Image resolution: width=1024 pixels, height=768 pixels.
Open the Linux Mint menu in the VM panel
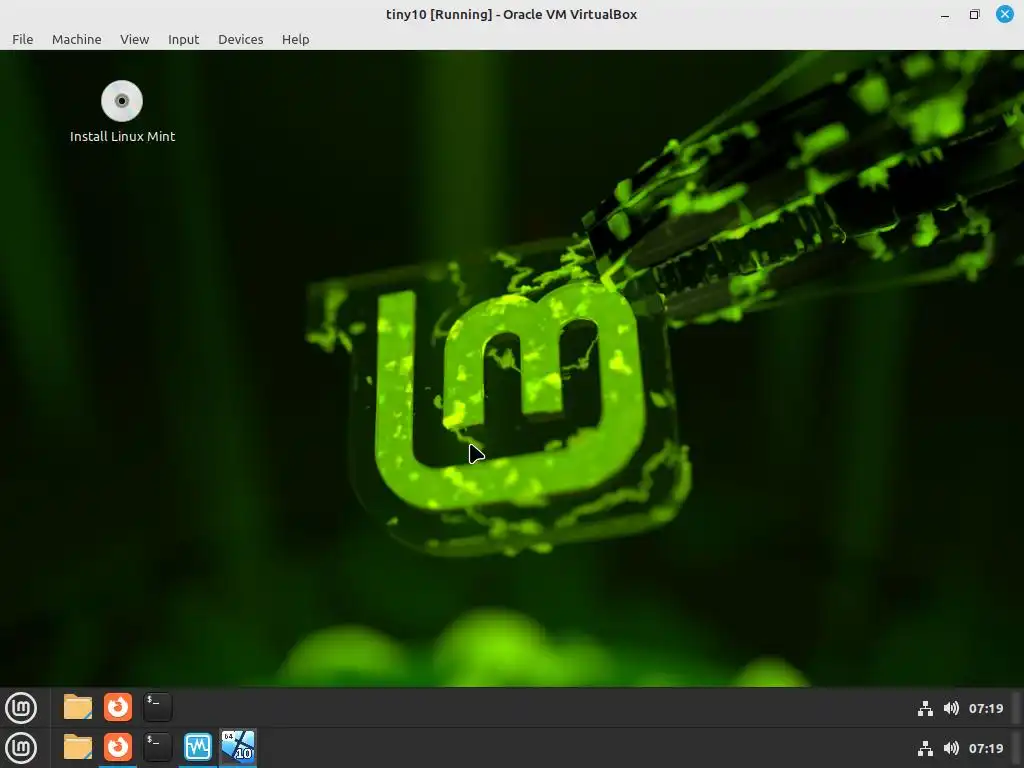pos(21,708)
